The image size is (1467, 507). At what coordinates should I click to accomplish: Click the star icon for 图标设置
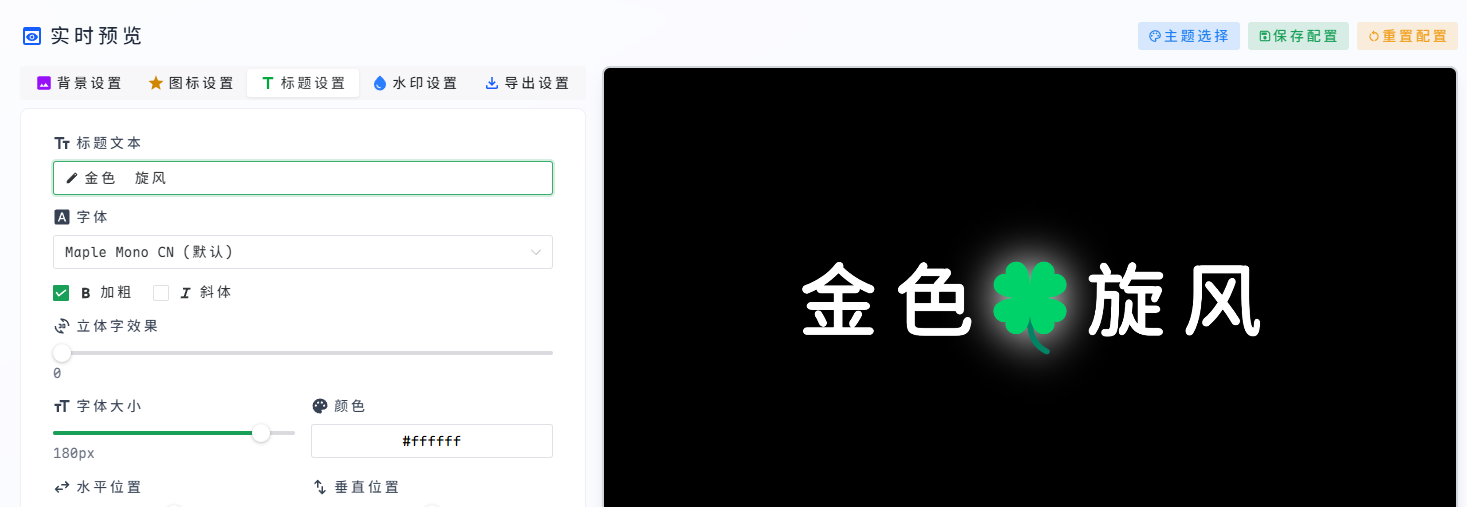pos(156,83)
